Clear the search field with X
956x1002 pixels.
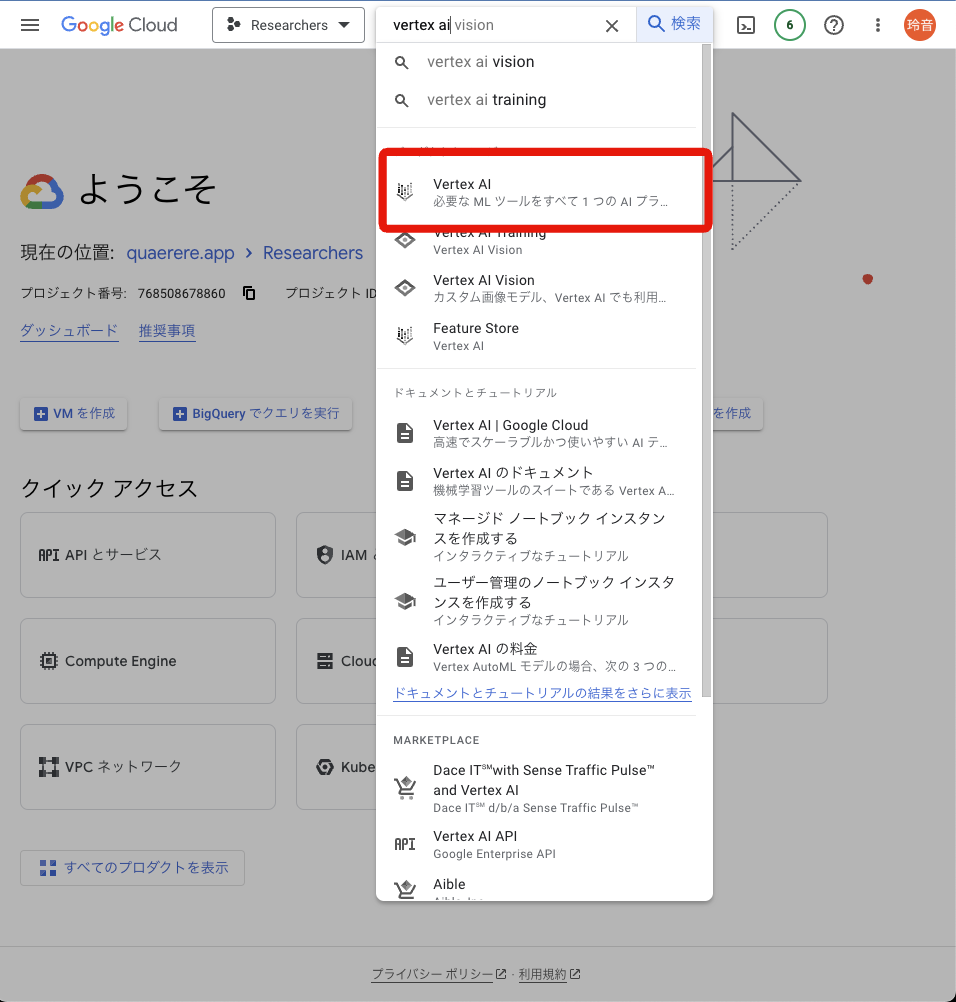coord(612,26)
